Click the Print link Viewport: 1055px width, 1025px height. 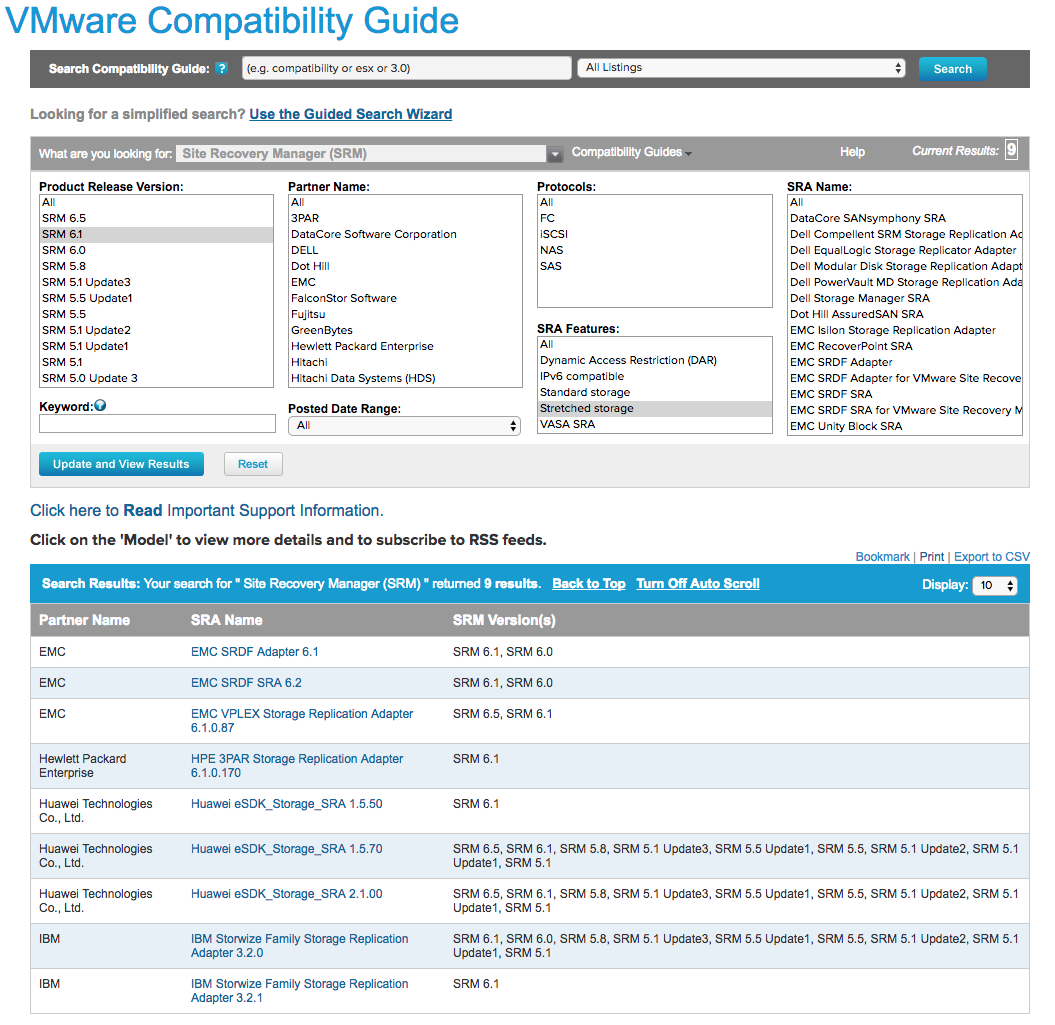click(x=932, y=557)
